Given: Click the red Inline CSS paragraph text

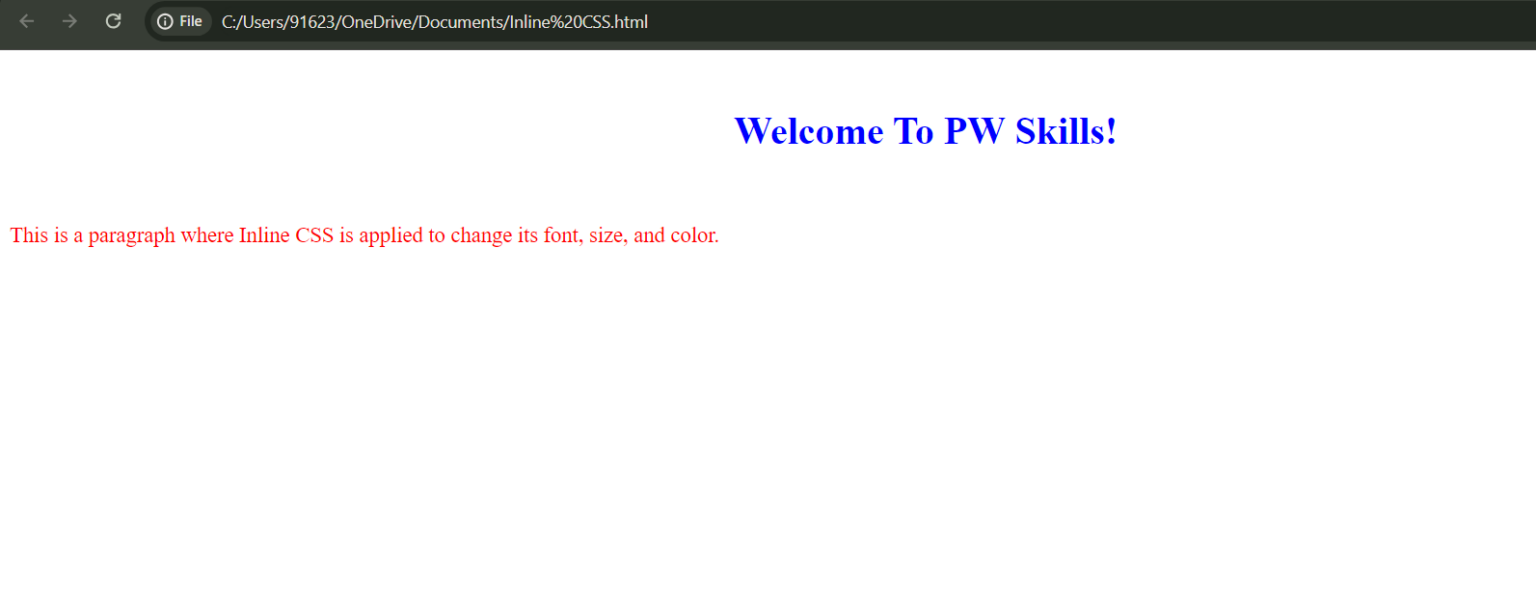Looking at the screenshot, I should [x=364, y=235].
